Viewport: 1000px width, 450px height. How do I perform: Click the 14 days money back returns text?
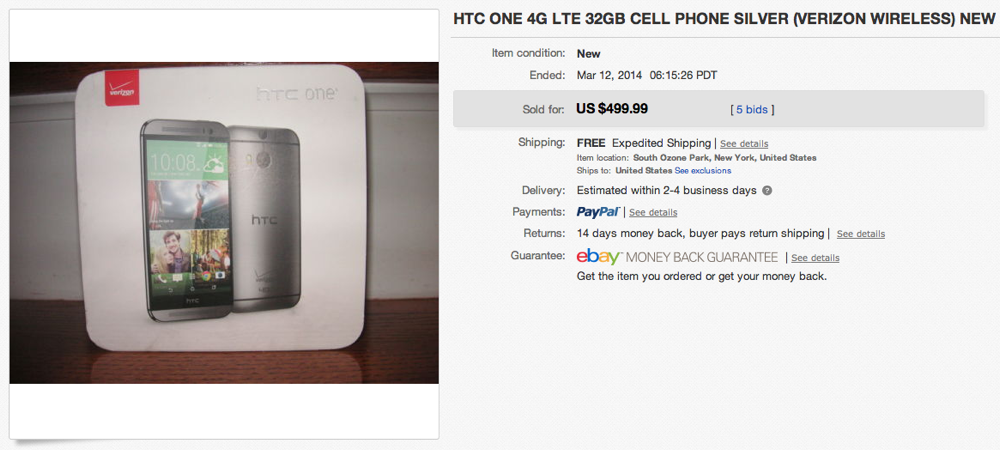701,233
